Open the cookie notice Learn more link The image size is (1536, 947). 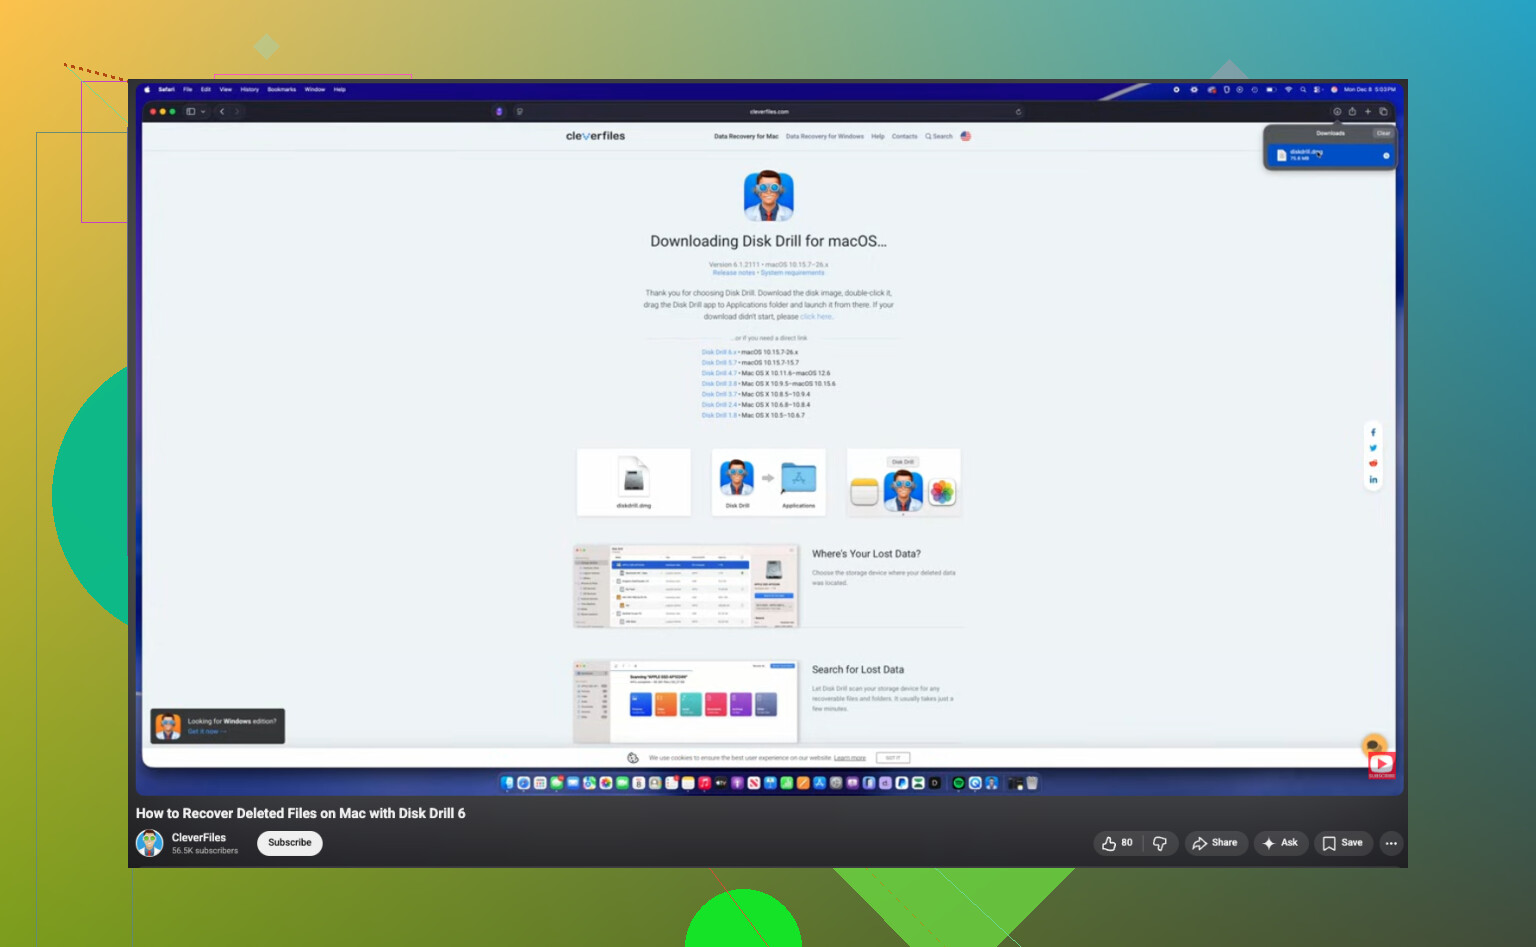coord(850,758)
